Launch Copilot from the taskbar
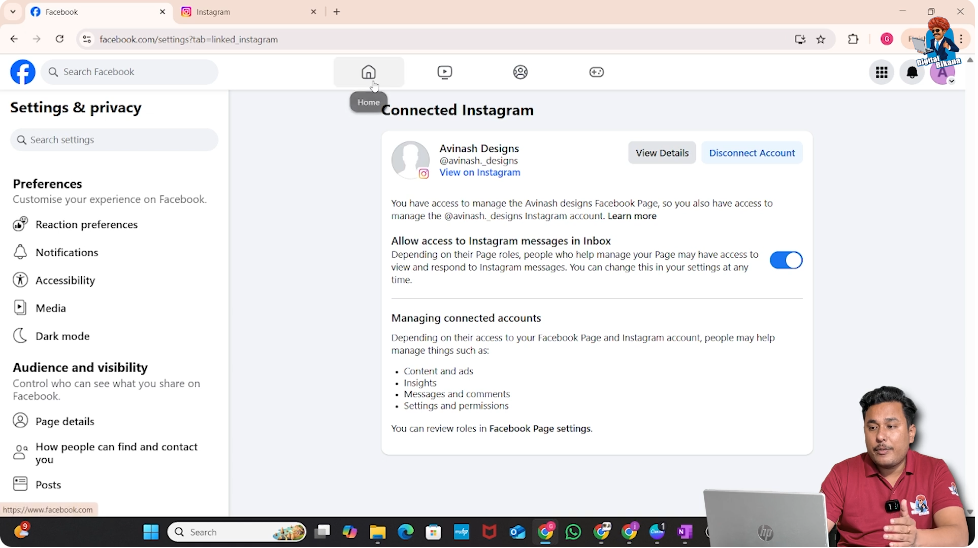Image resolution: width=978 pixels, height=548 pixels. coord(350,532)
